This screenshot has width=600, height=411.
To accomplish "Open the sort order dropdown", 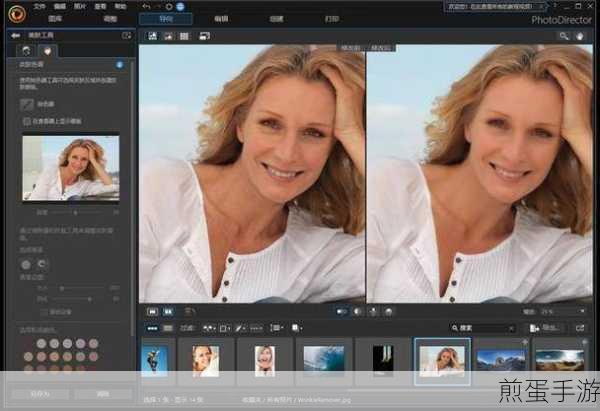I will click(x=276, y=328).
